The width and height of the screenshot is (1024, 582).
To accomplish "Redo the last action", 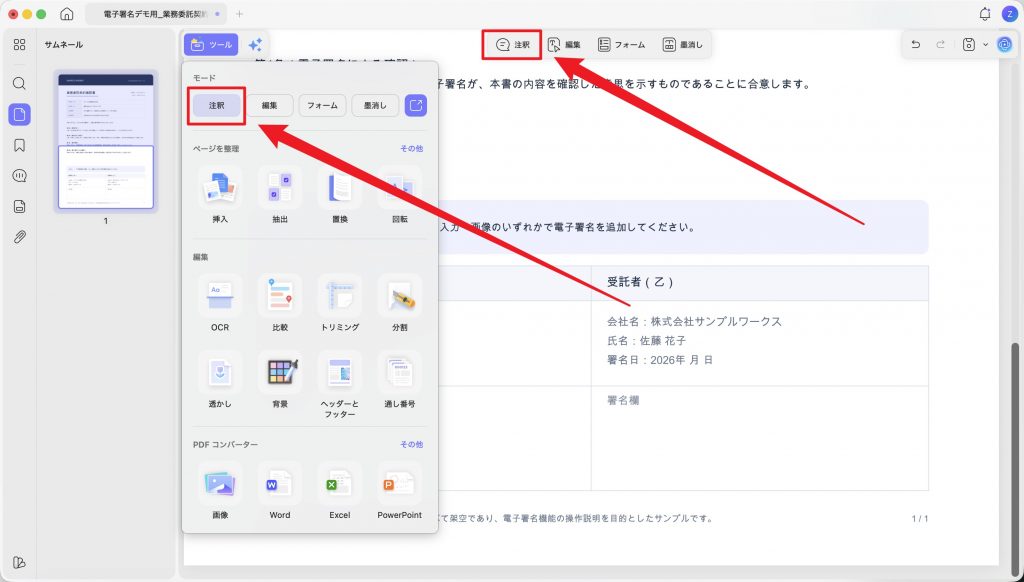I will (x=940, y=44).
